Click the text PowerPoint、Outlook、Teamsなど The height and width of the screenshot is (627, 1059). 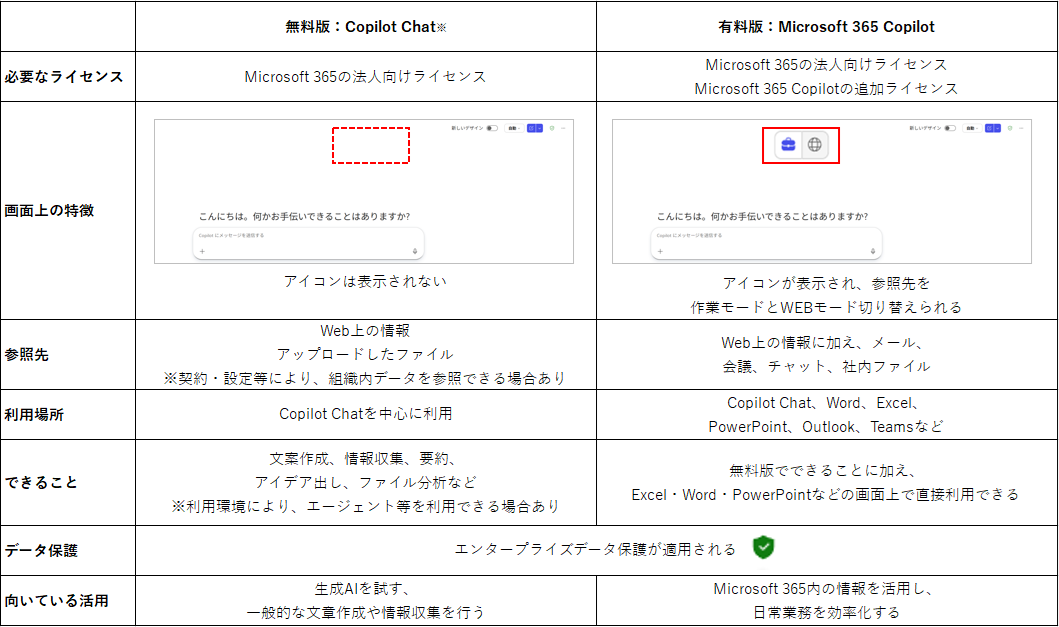[826, 427]
